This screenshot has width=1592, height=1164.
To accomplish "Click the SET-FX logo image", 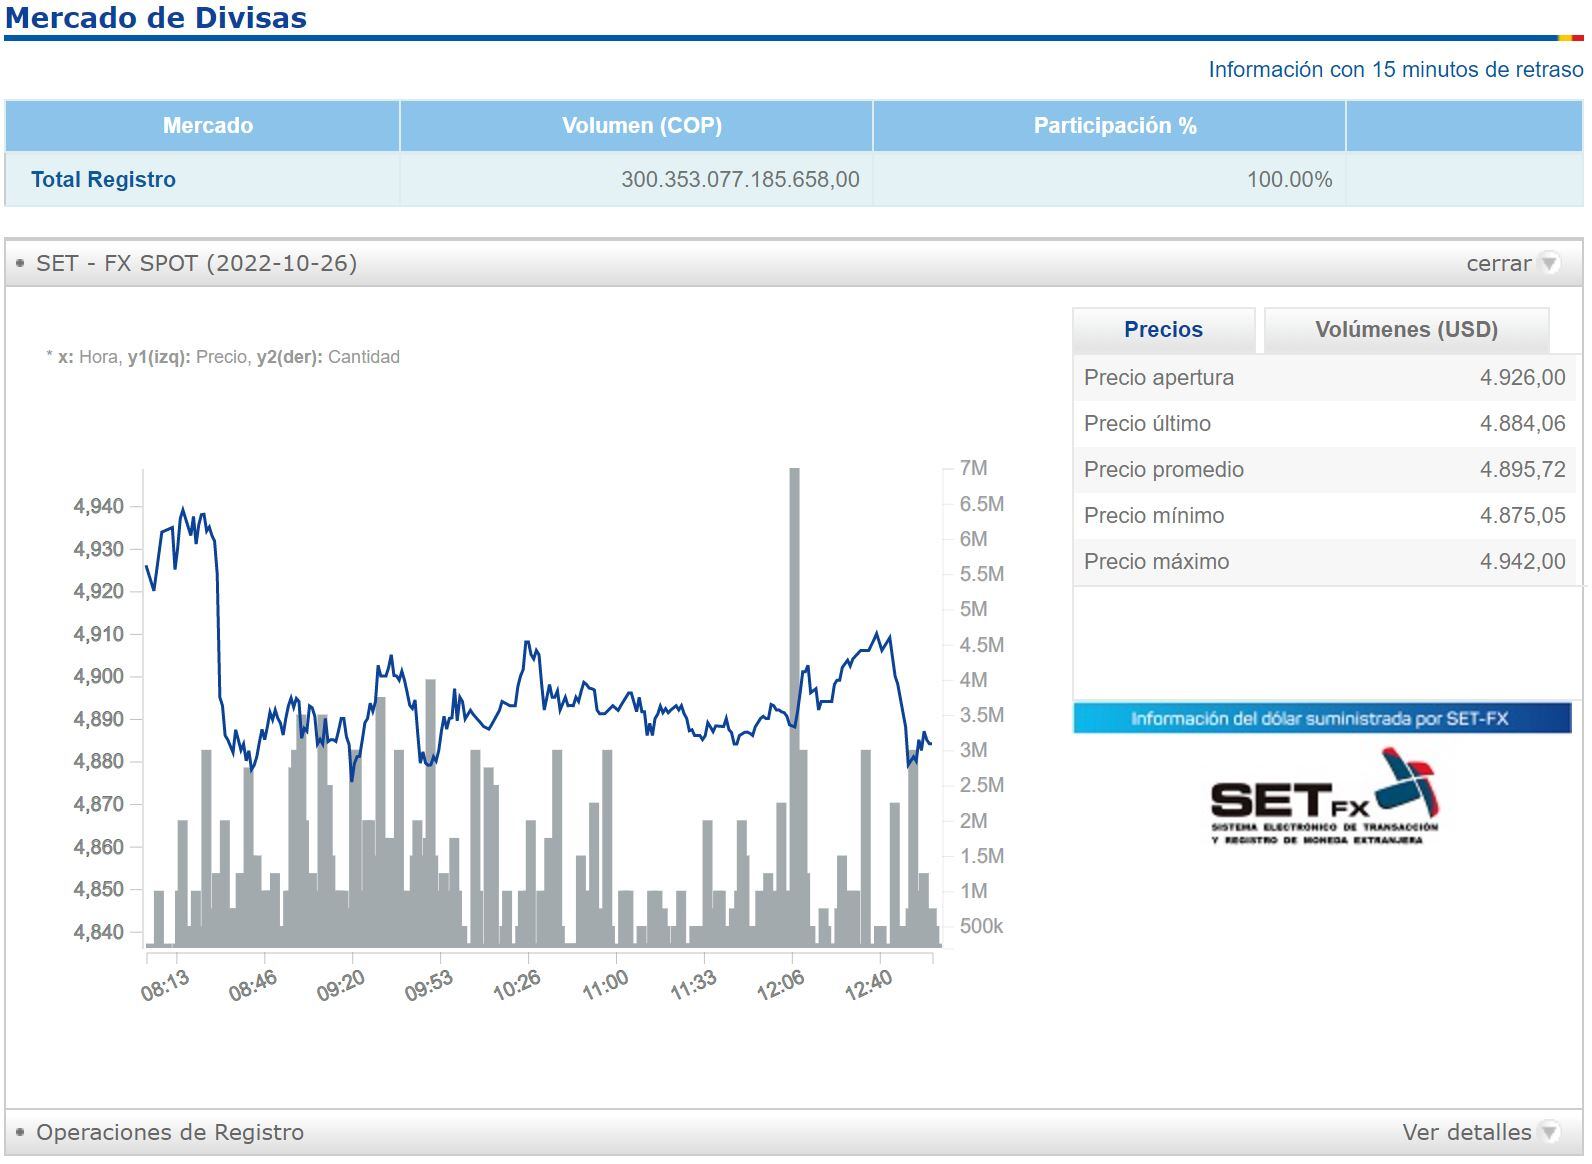I will [1323, 798].
